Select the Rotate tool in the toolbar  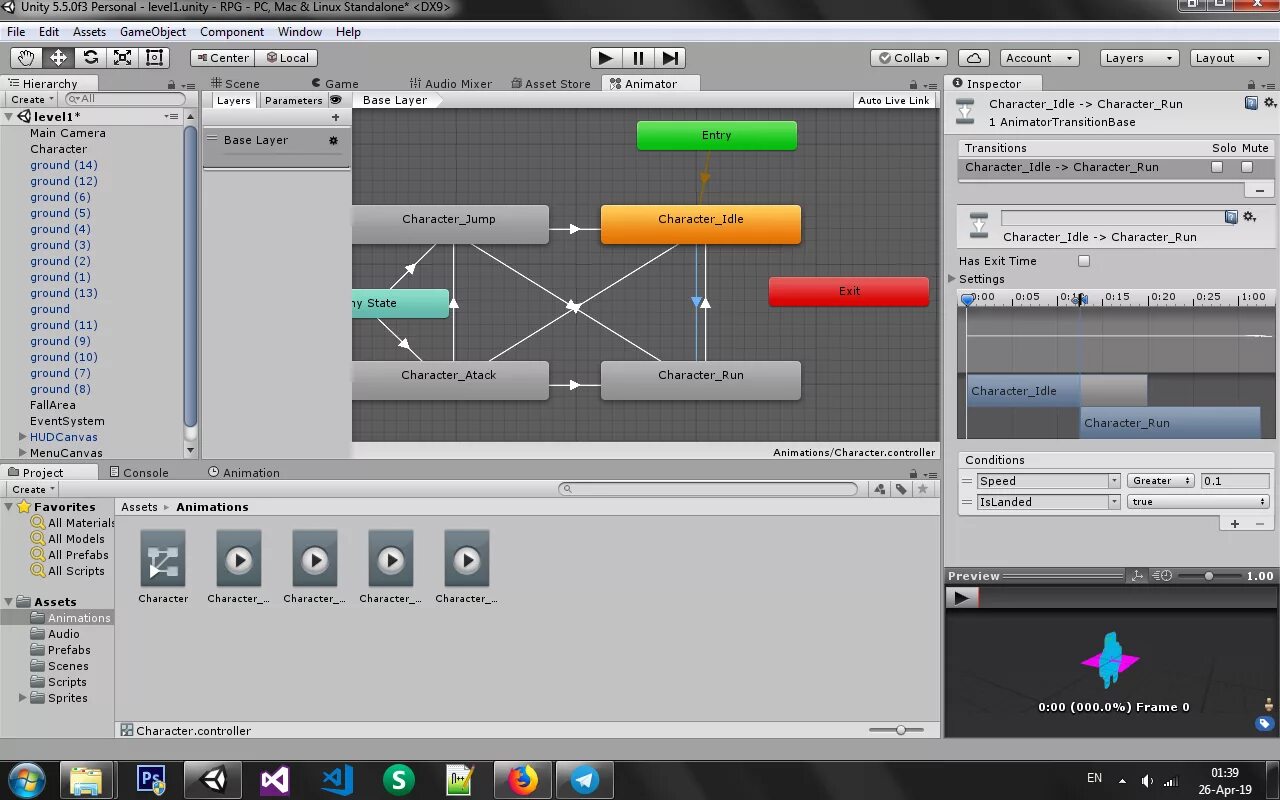[90, 58]
